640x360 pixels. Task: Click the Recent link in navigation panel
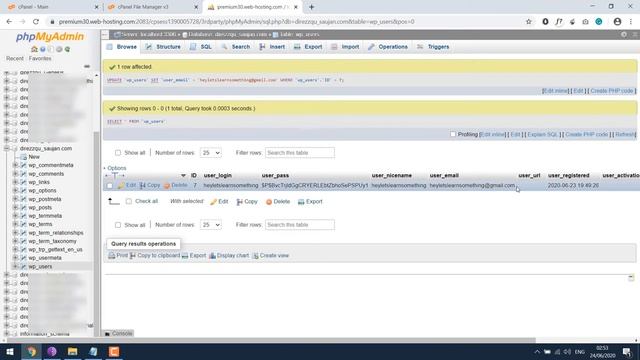pyautogui.click(x=15, y=58)
